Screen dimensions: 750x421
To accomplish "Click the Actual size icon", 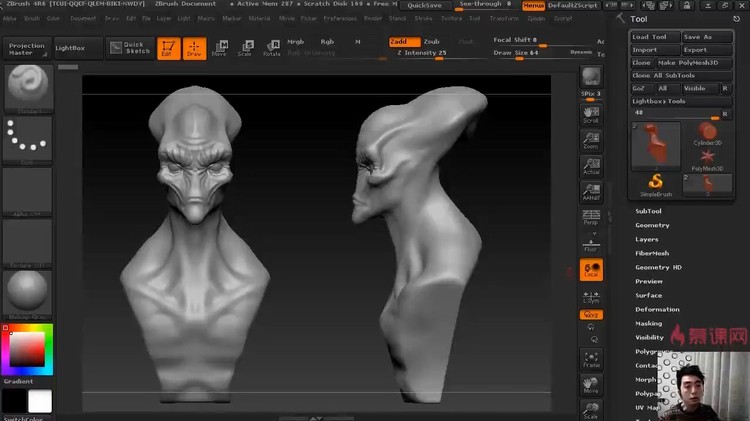I will (x=591, y=166).
